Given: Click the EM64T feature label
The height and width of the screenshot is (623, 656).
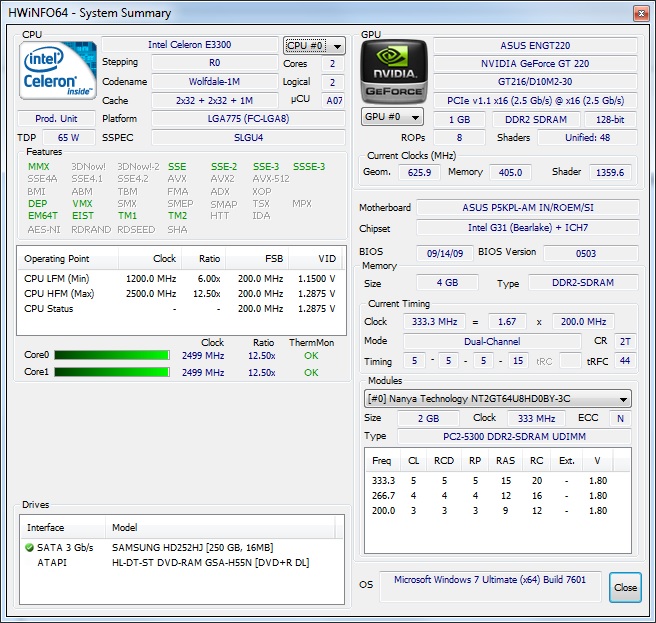Looking at the screenshot, I should coord(42,216).
